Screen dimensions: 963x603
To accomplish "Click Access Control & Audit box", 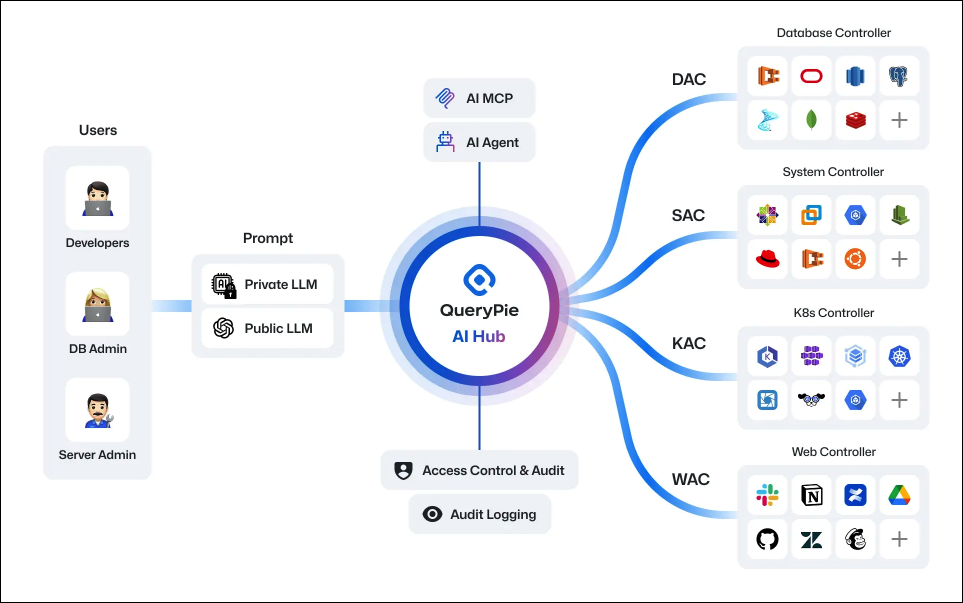I will [479, 470].
